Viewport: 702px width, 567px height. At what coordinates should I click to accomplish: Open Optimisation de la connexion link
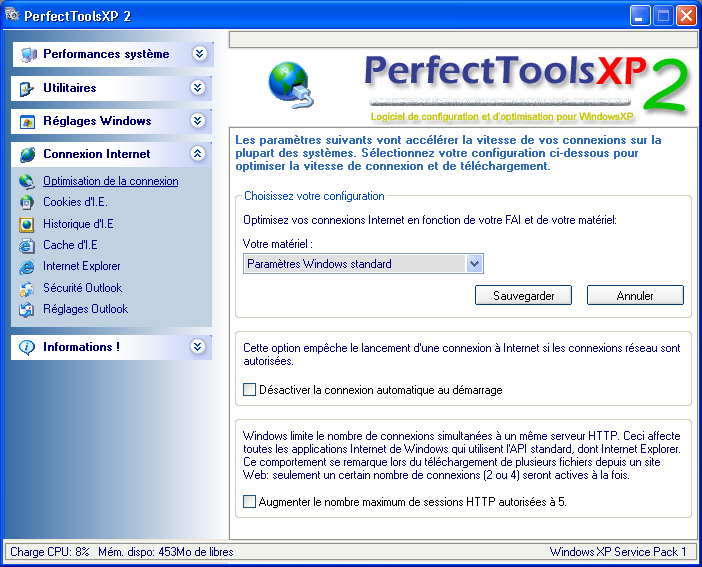coord(111,181)
